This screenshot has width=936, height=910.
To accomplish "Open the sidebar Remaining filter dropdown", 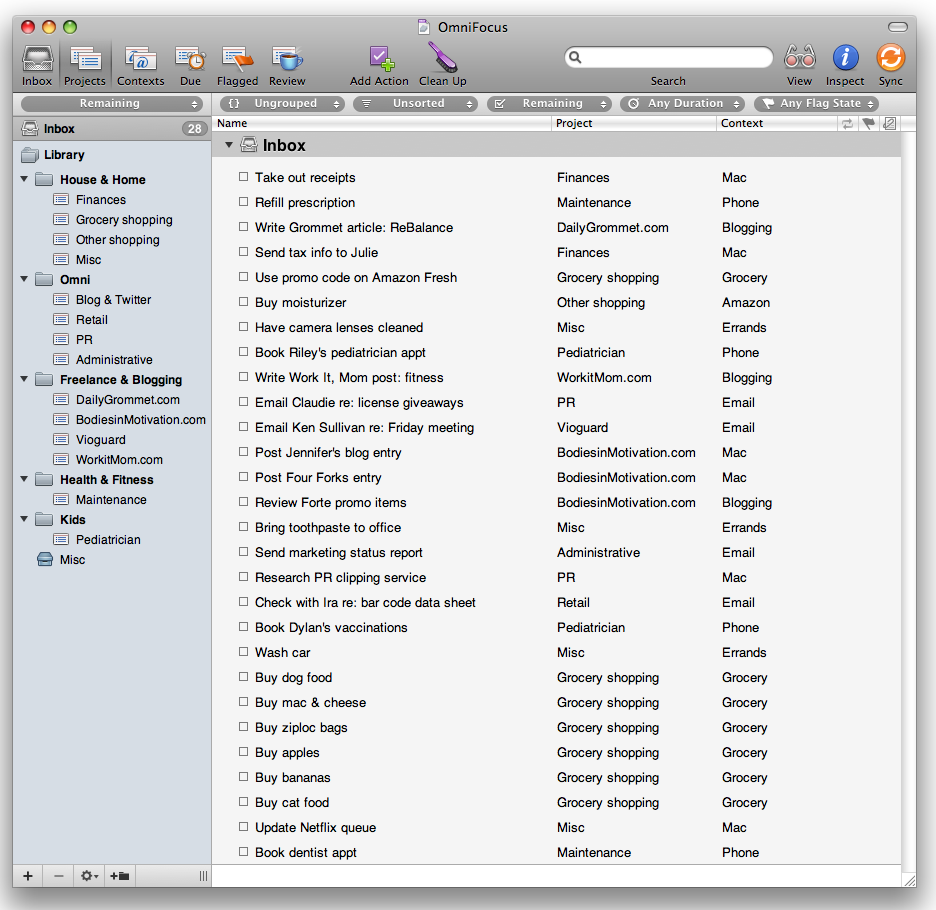I will tap(111, 103).
